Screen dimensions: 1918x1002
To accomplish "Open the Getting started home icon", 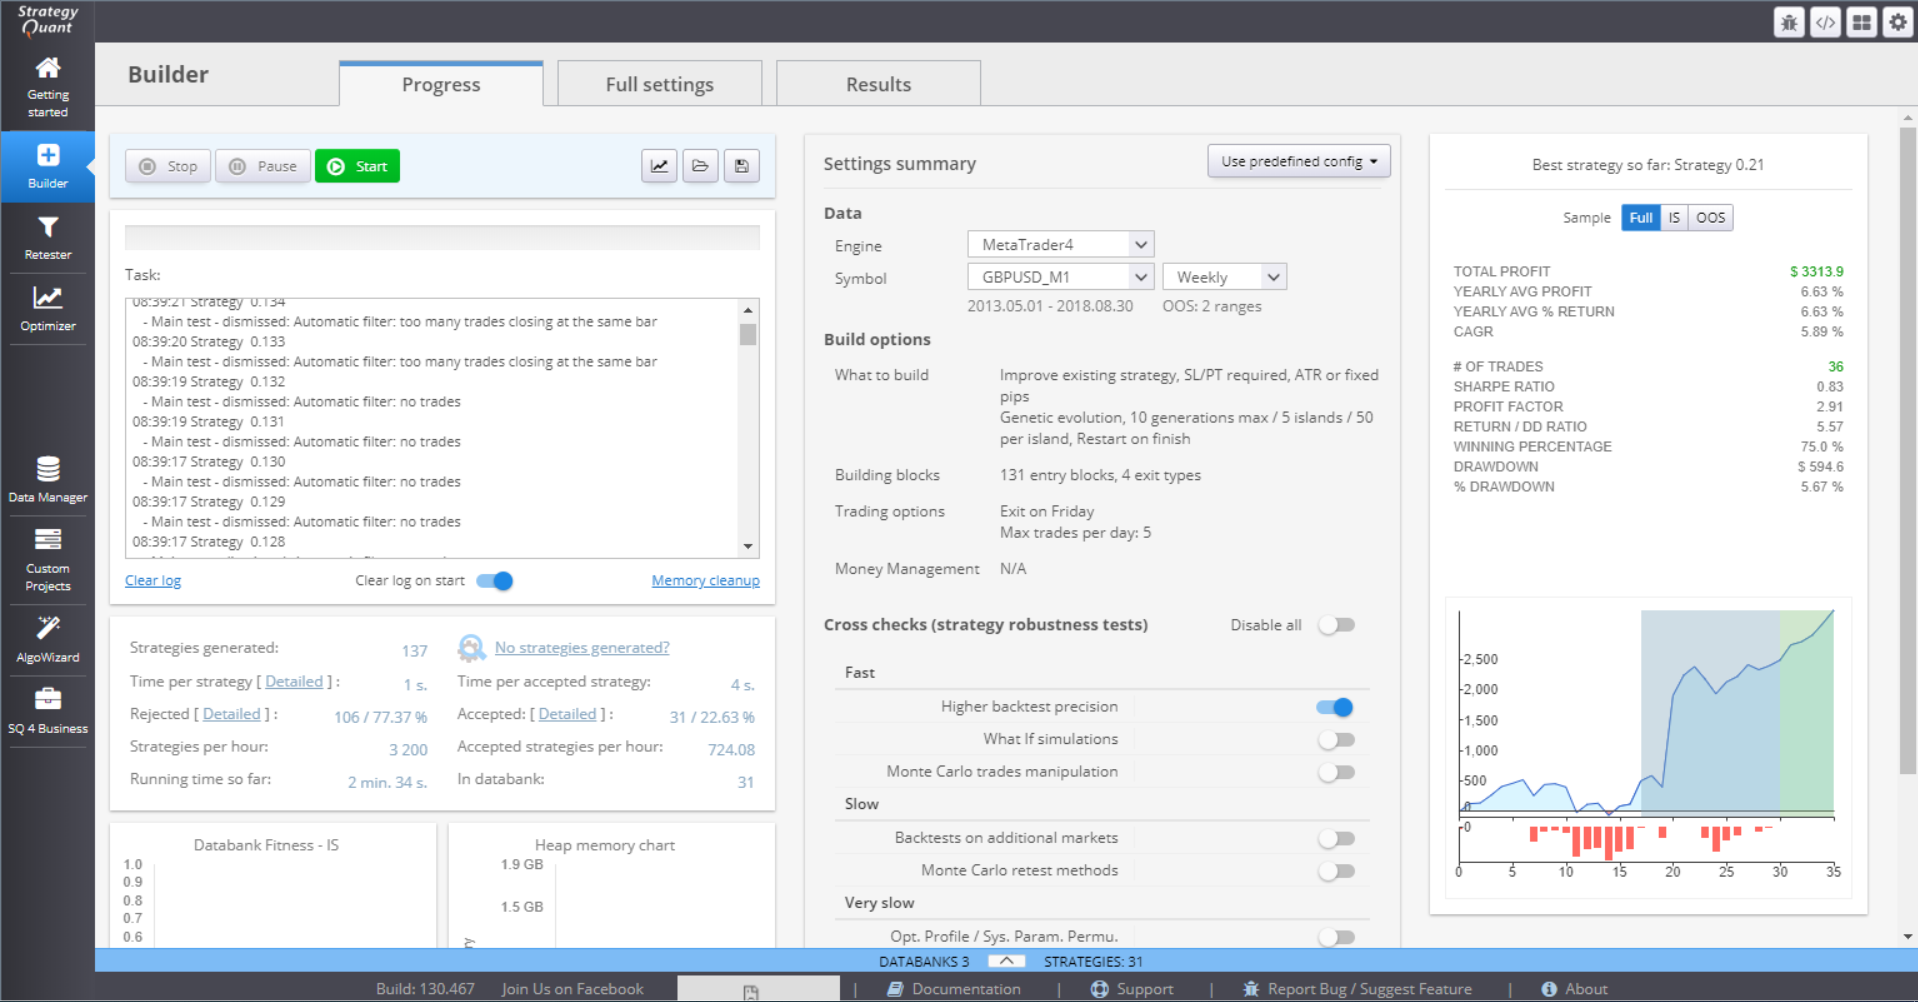I will tap(48, 68).
